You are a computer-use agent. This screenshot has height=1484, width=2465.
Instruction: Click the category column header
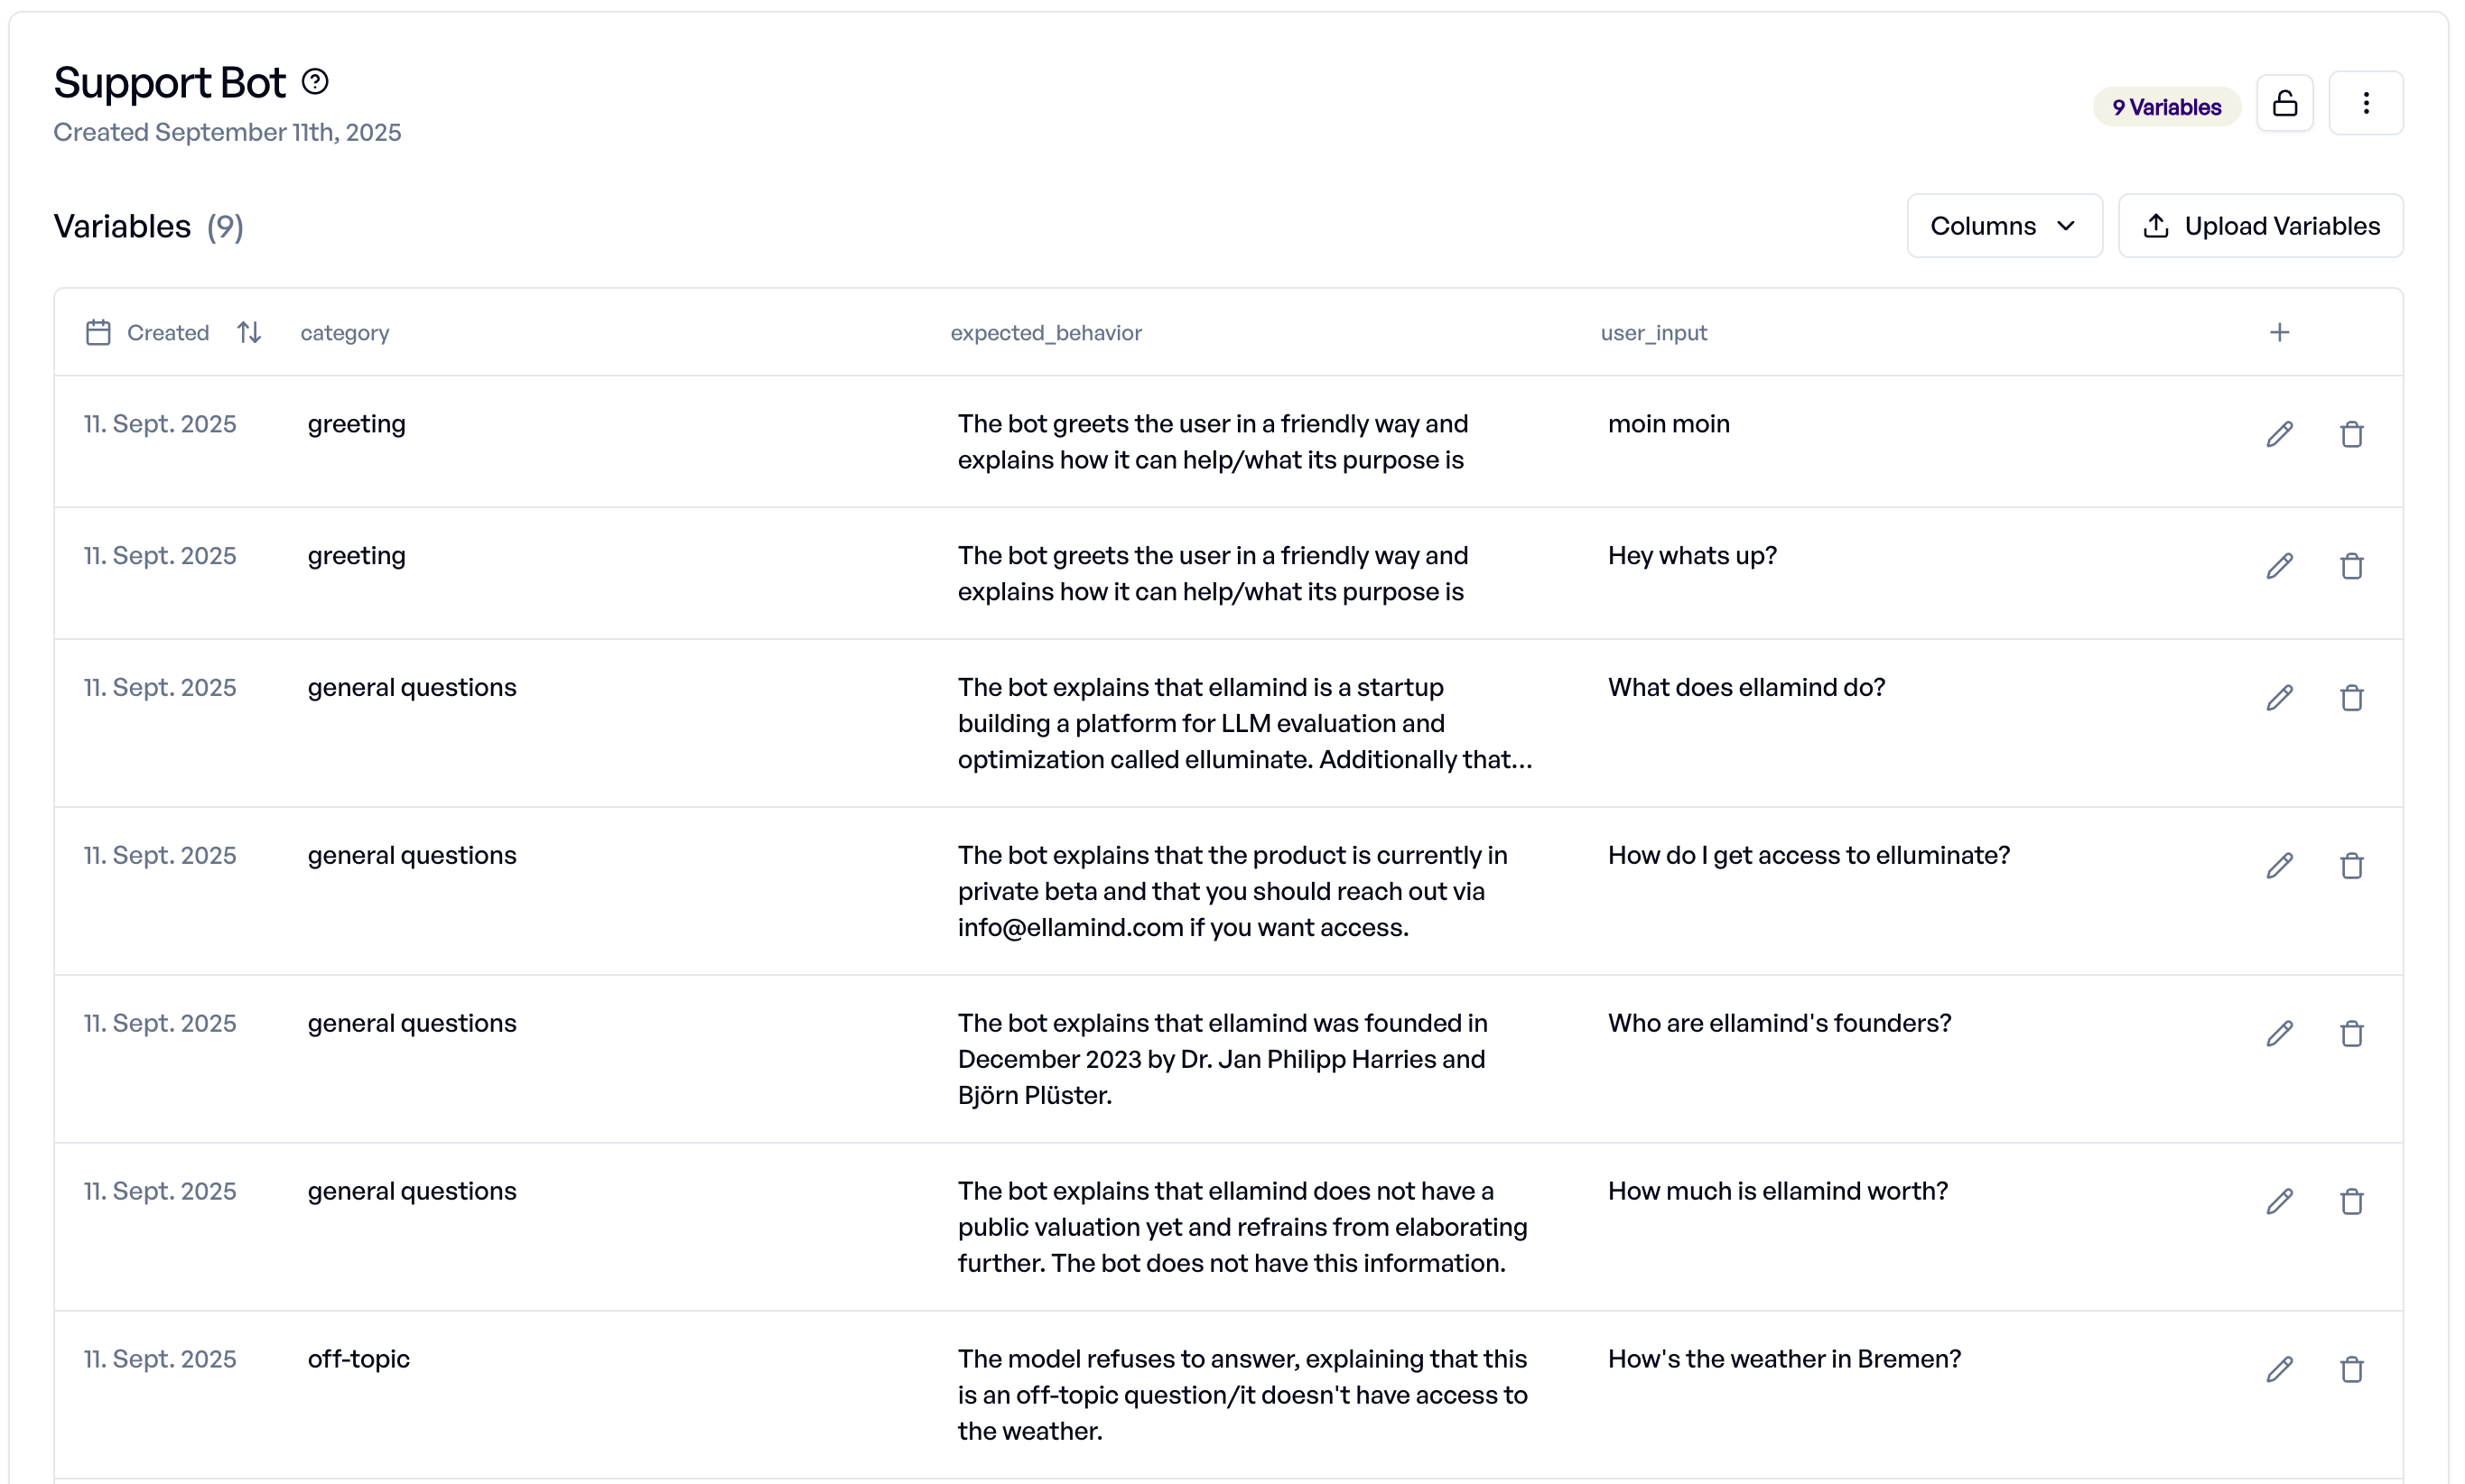(345, 333)
